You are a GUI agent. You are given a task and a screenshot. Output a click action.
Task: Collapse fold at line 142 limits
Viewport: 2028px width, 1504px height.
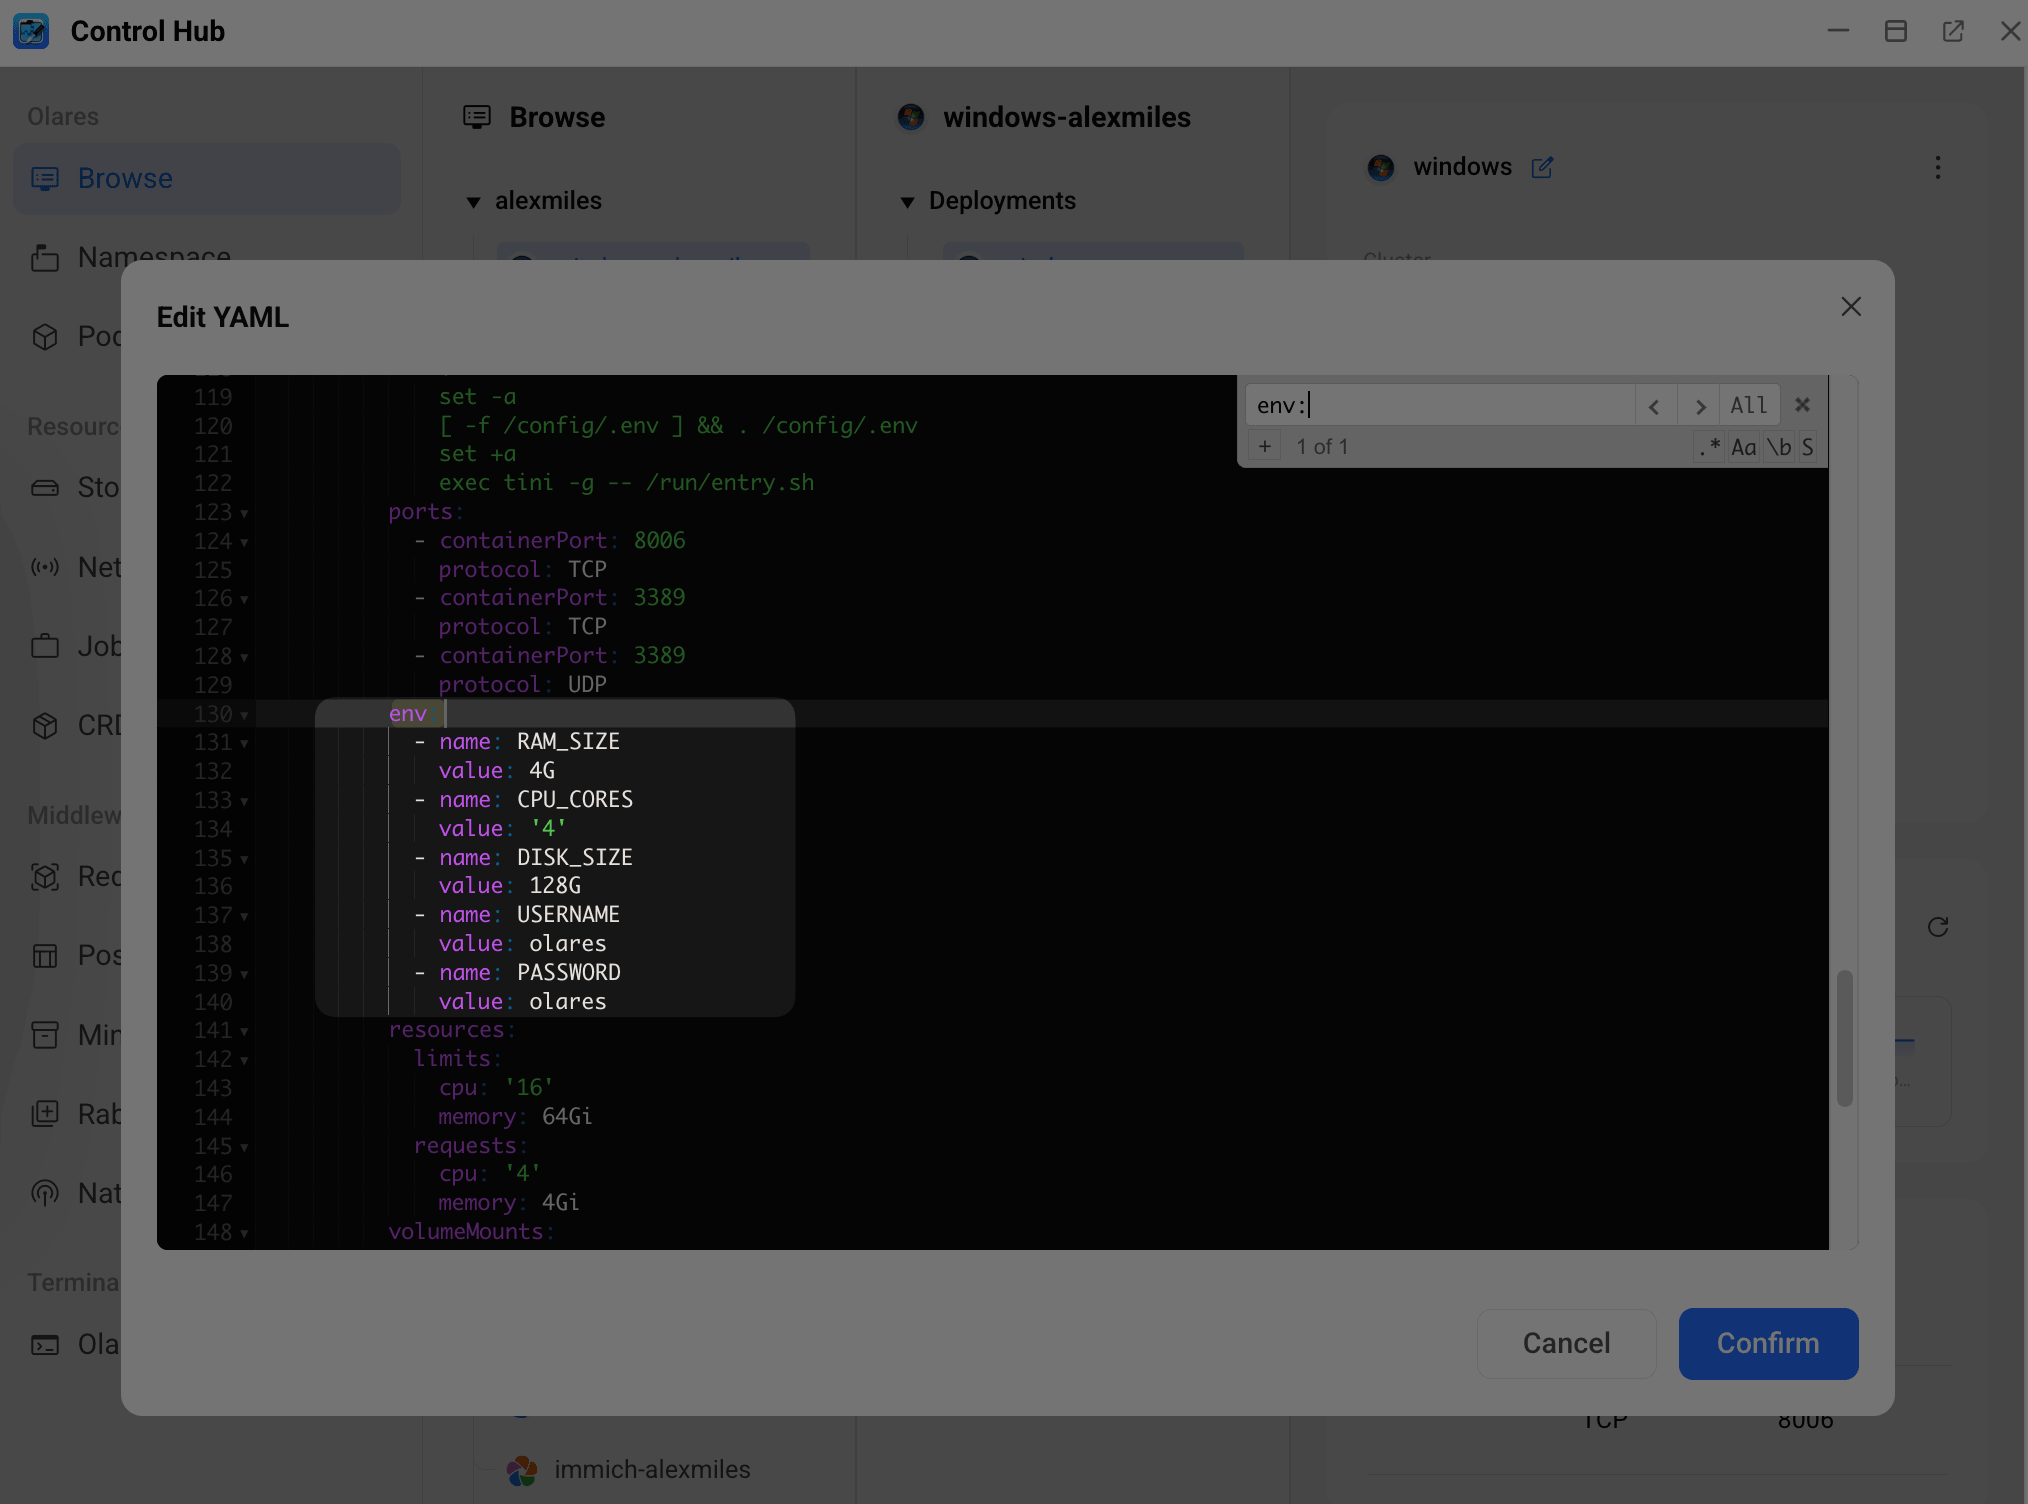click(244, 1061)
